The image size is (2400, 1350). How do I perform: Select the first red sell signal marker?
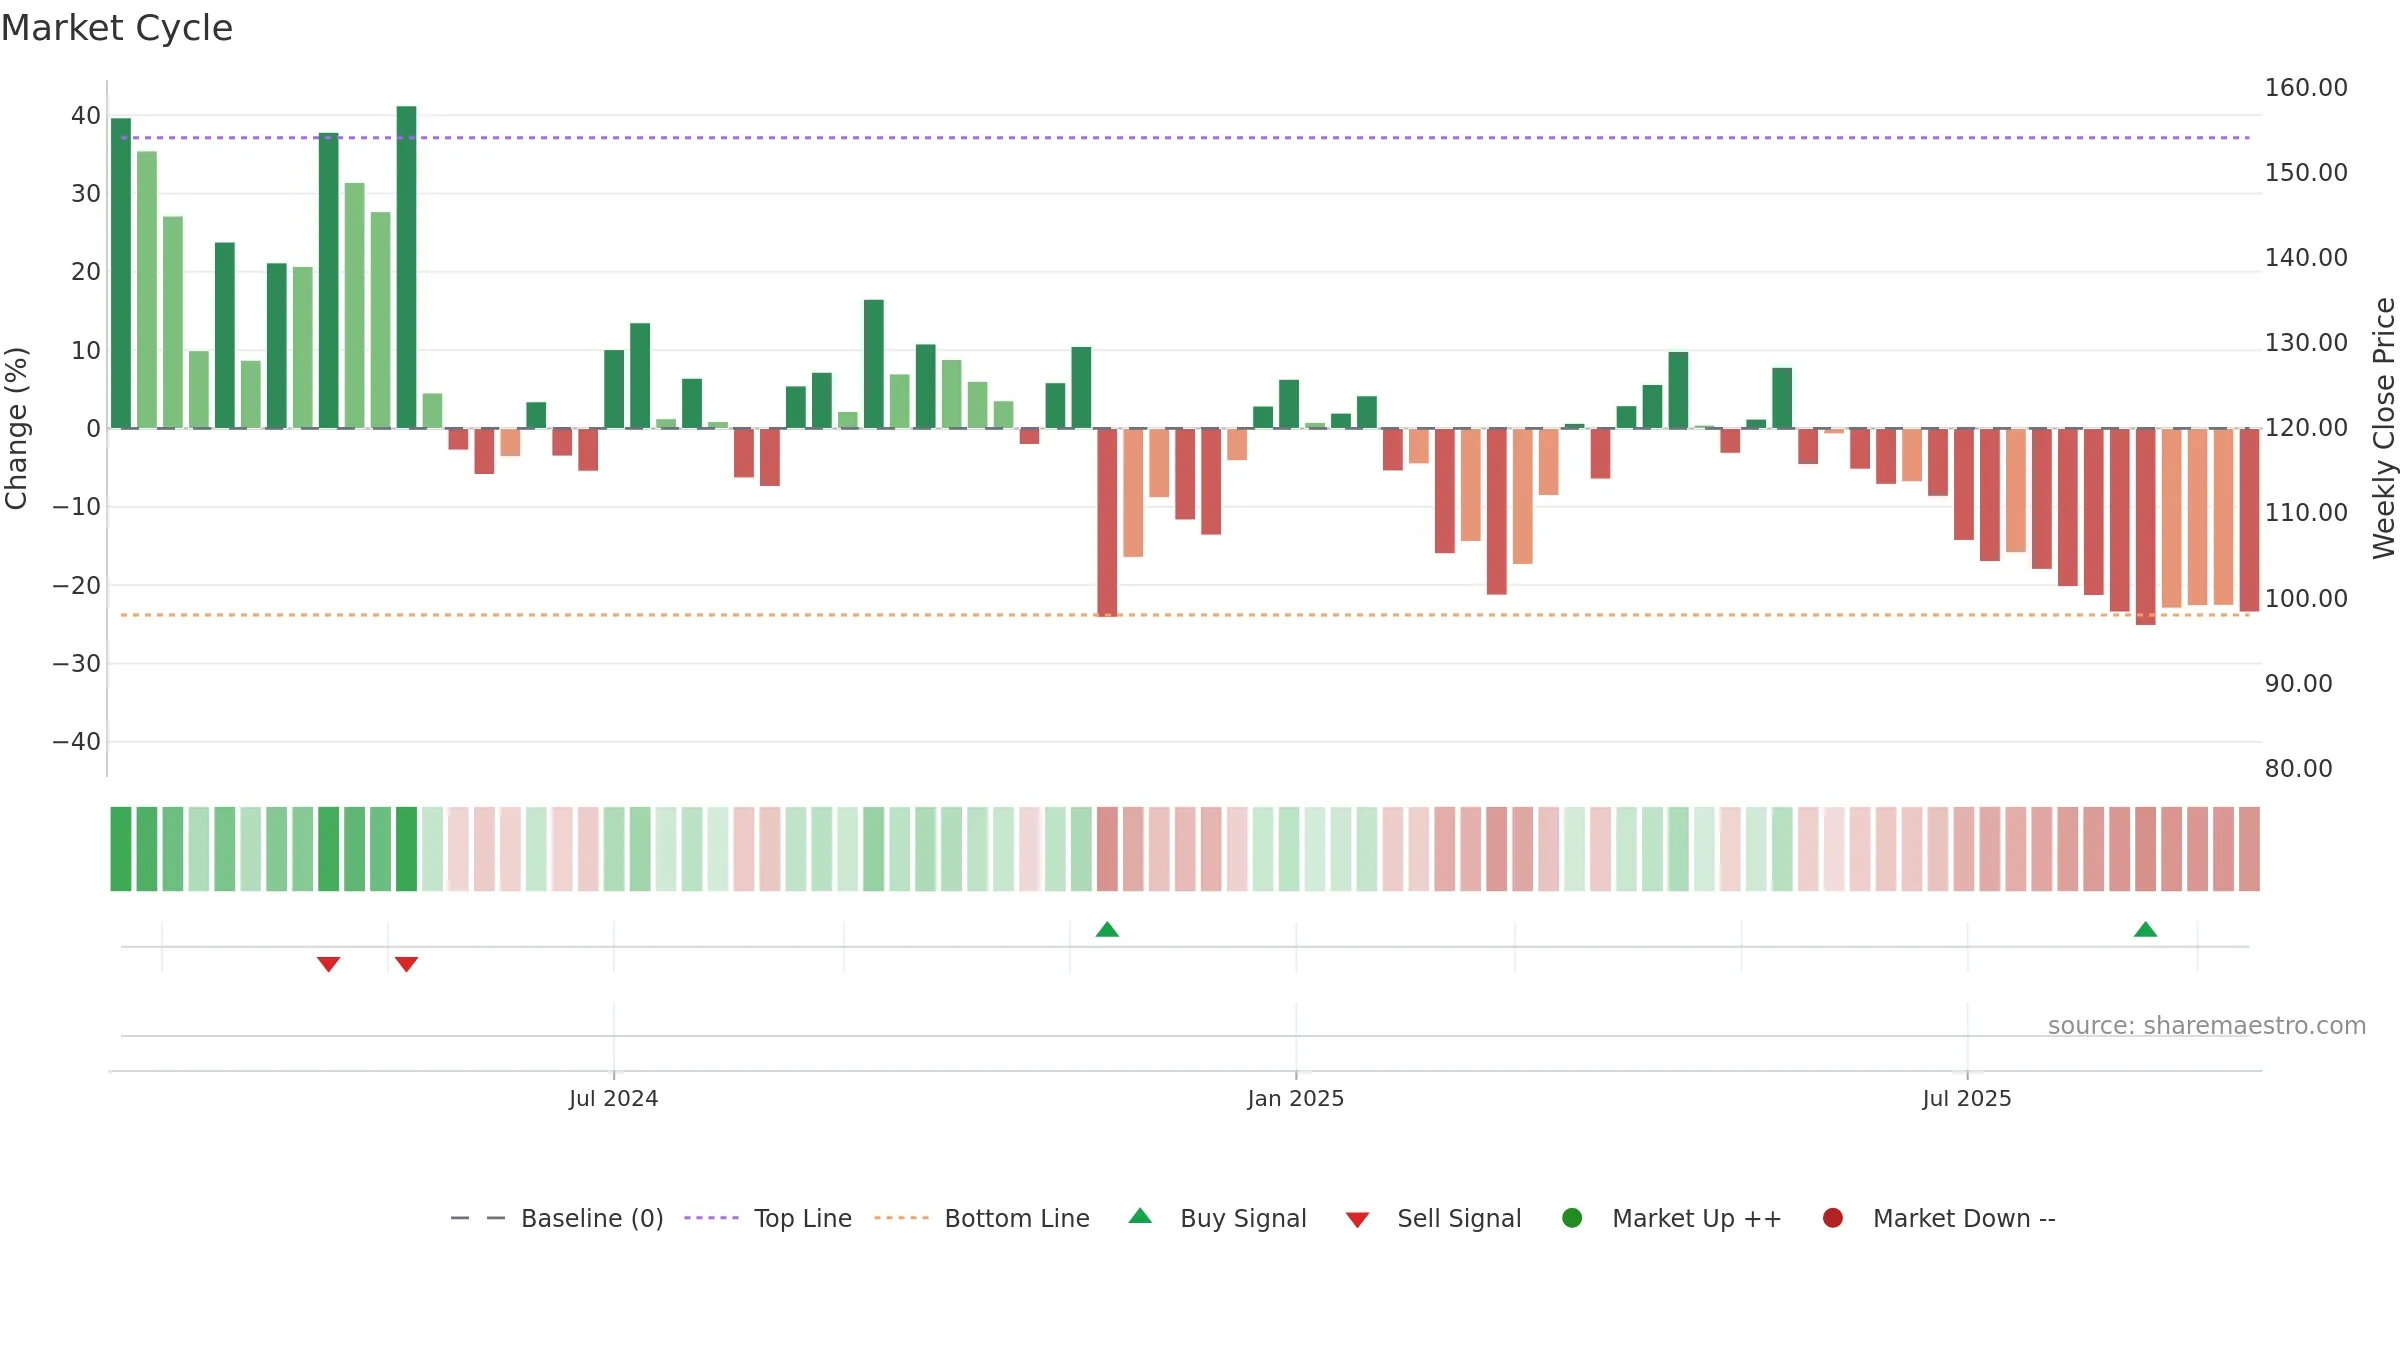click(x=329, y=964)
